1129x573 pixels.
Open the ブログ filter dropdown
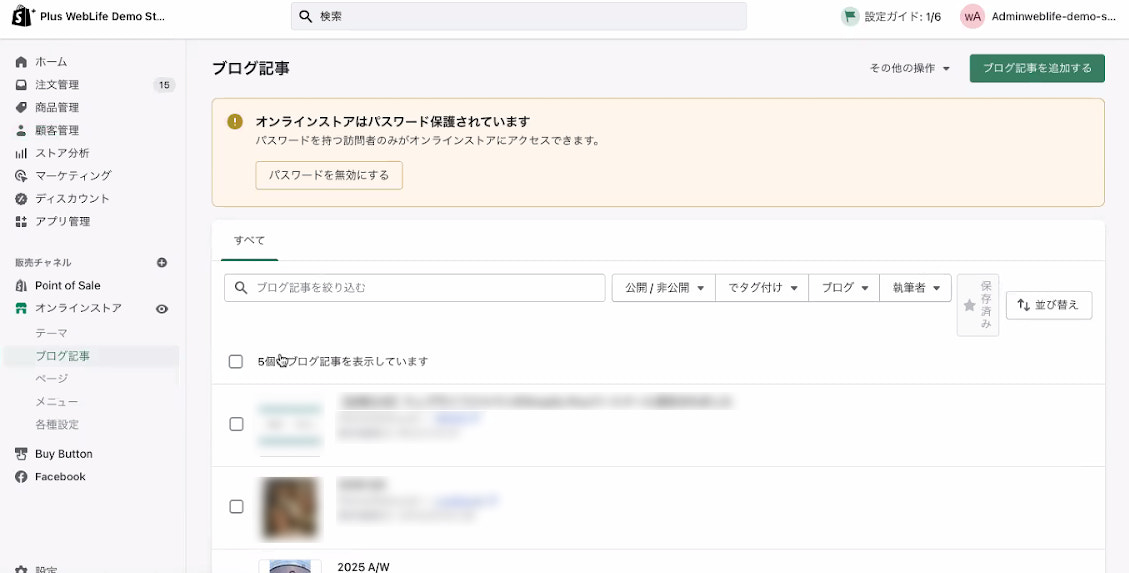pyautogui.click(x=845, y=288)
